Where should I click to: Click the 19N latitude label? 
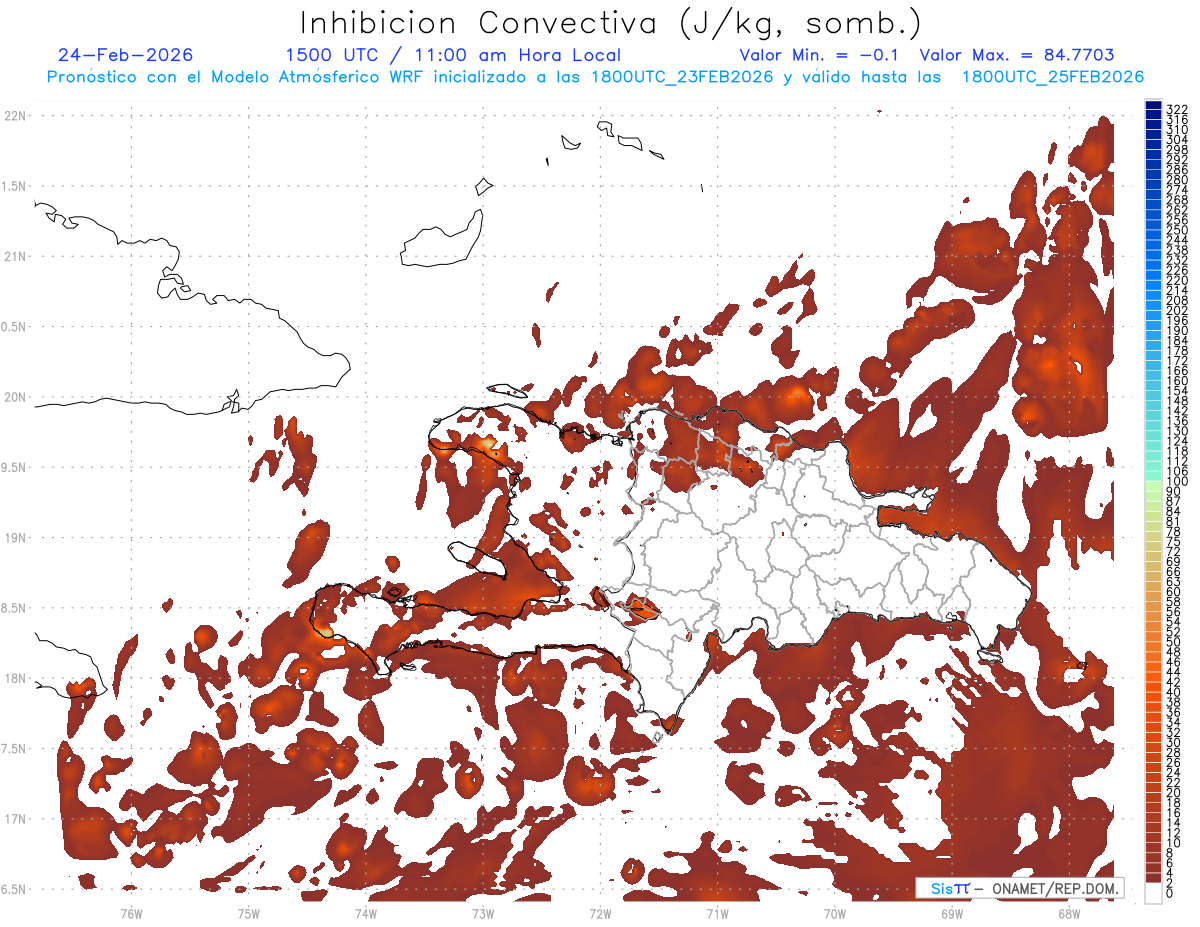16,538
